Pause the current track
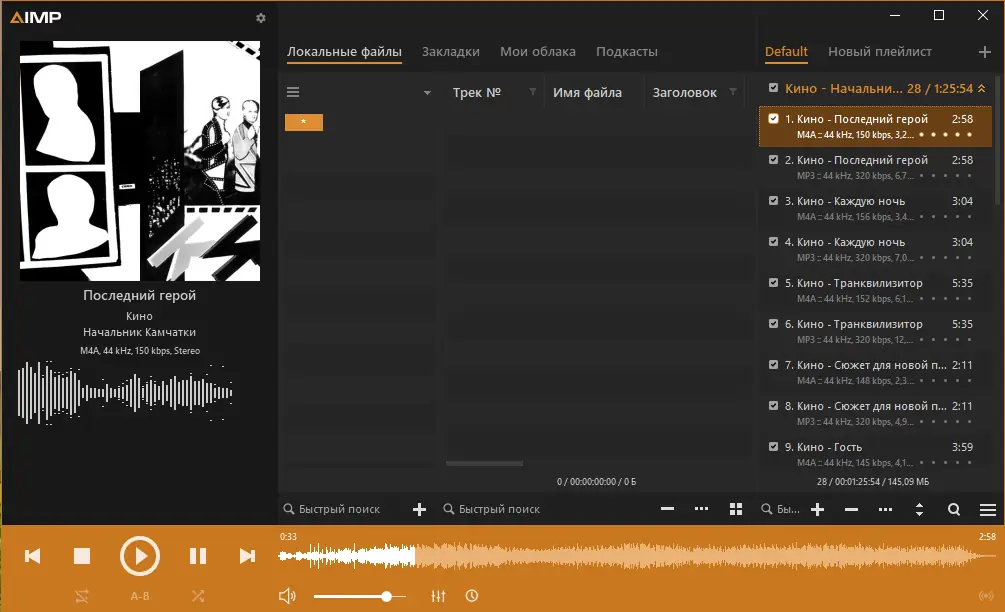This screenshot has height=612, width=1005. (x=198, y=556)
